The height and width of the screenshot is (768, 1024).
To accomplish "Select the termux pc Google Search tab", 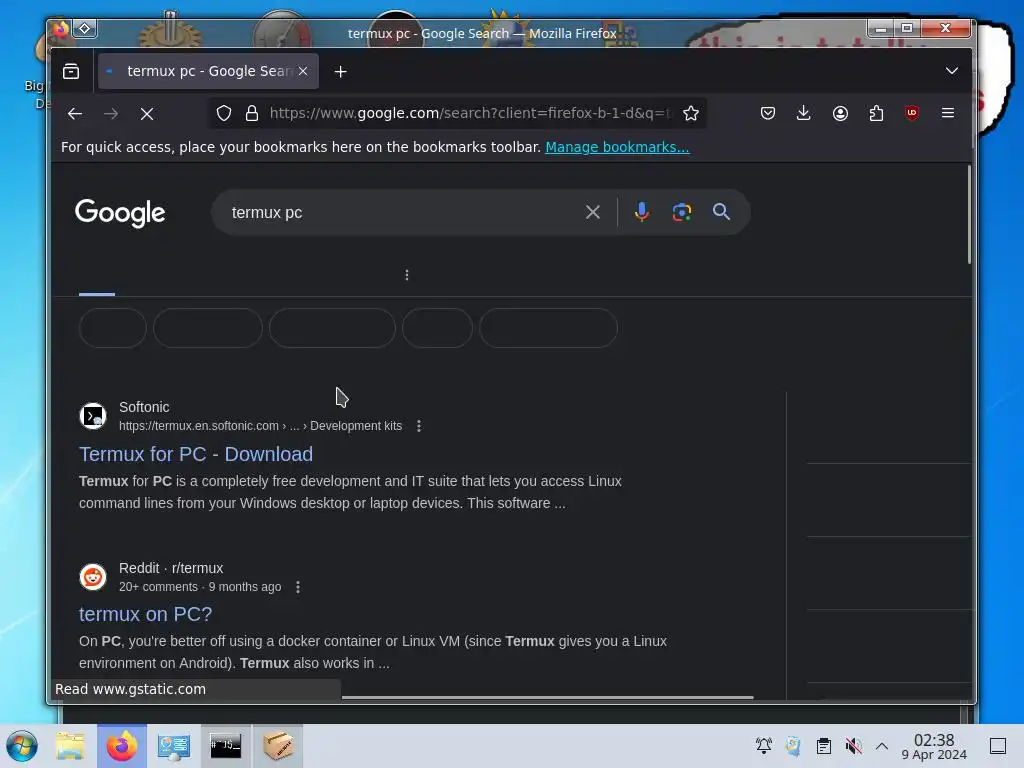I will (208, 71).
